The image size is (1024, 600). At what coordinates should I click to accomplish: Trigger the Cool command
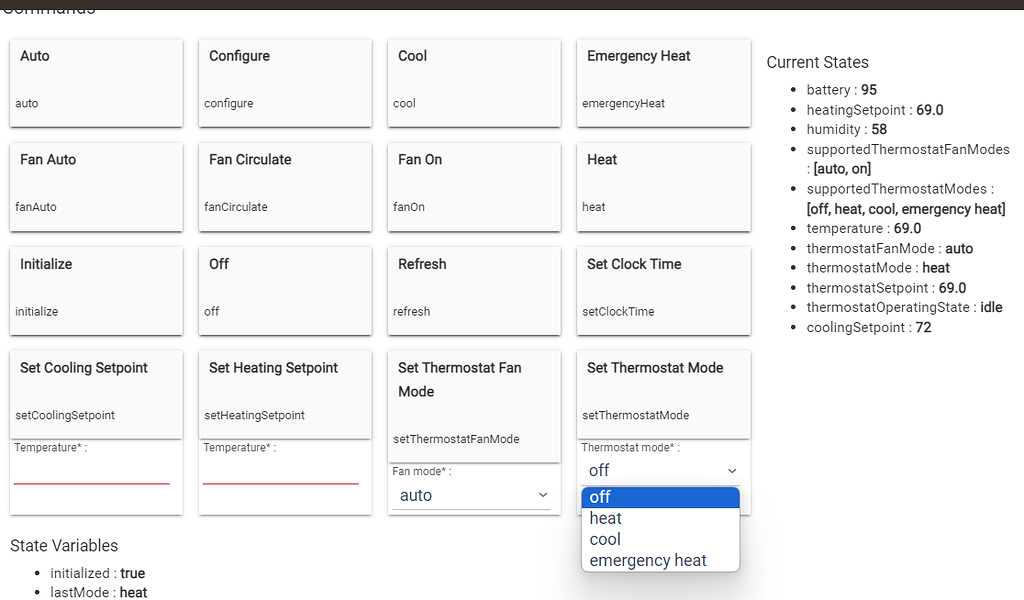(x=473, y=83)
